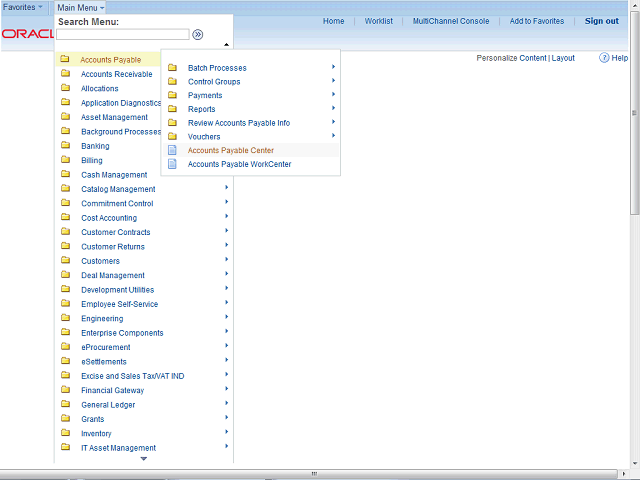Select eProcurement from the menu list
Image resolution: width=640 pixels, height=480 pixels.
[x=106, y=348]
